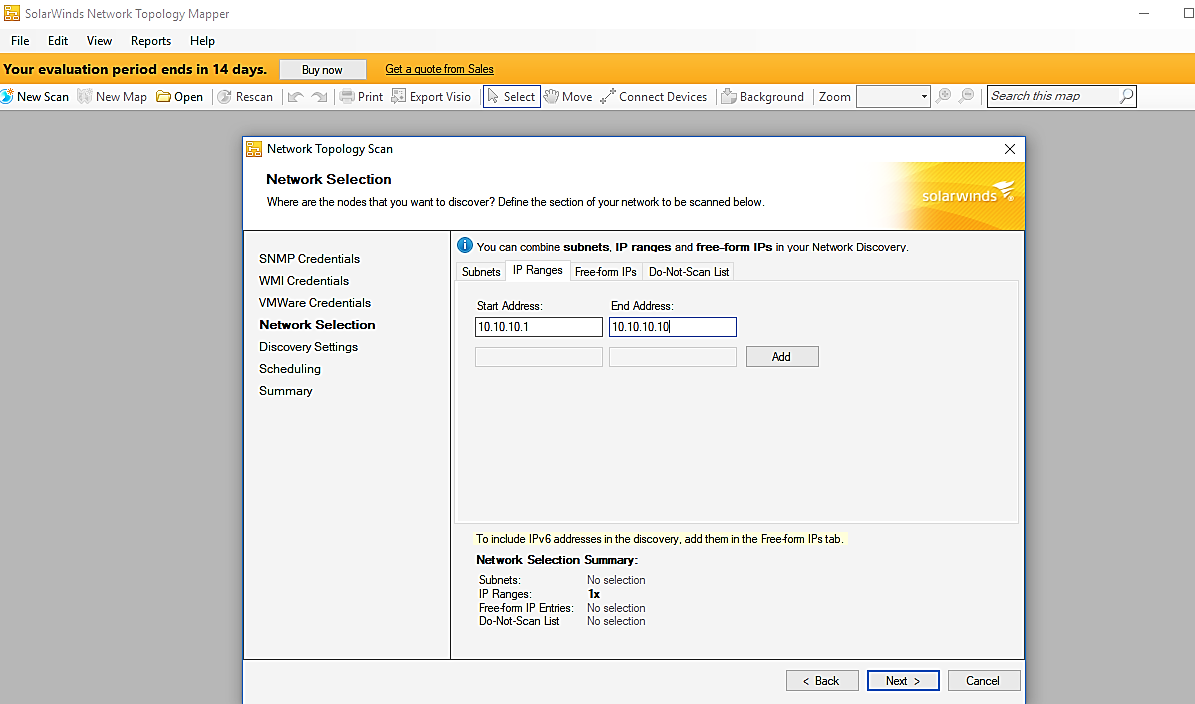Viewport: 1195px width, 704px height.
Task: Open the Edit menu
Action: (x=58, y=41)
